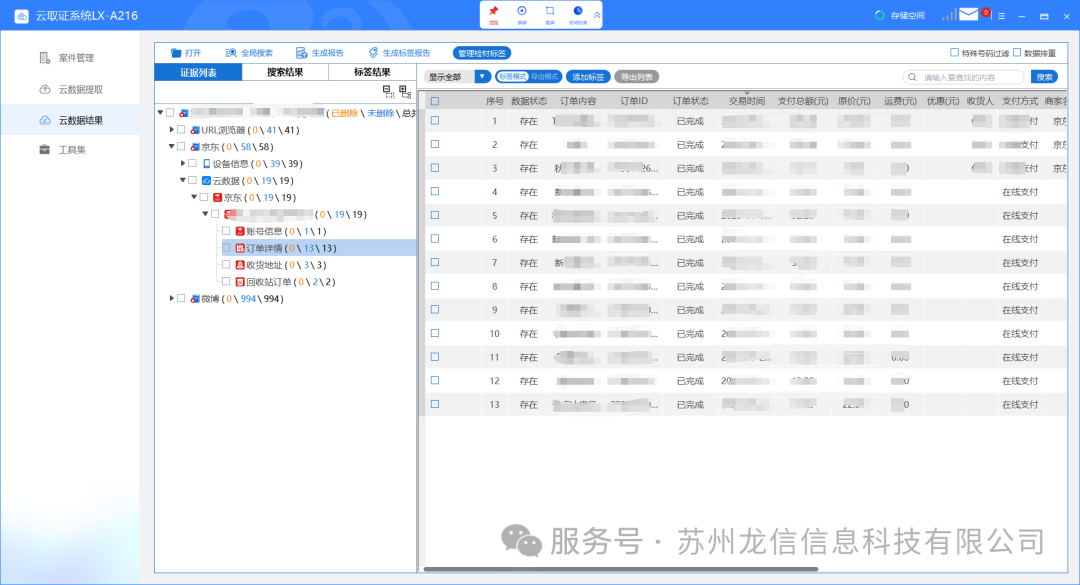Click the clock time-check icon
This screenshot has height=585, width=1080.
(x=577, y=11)
